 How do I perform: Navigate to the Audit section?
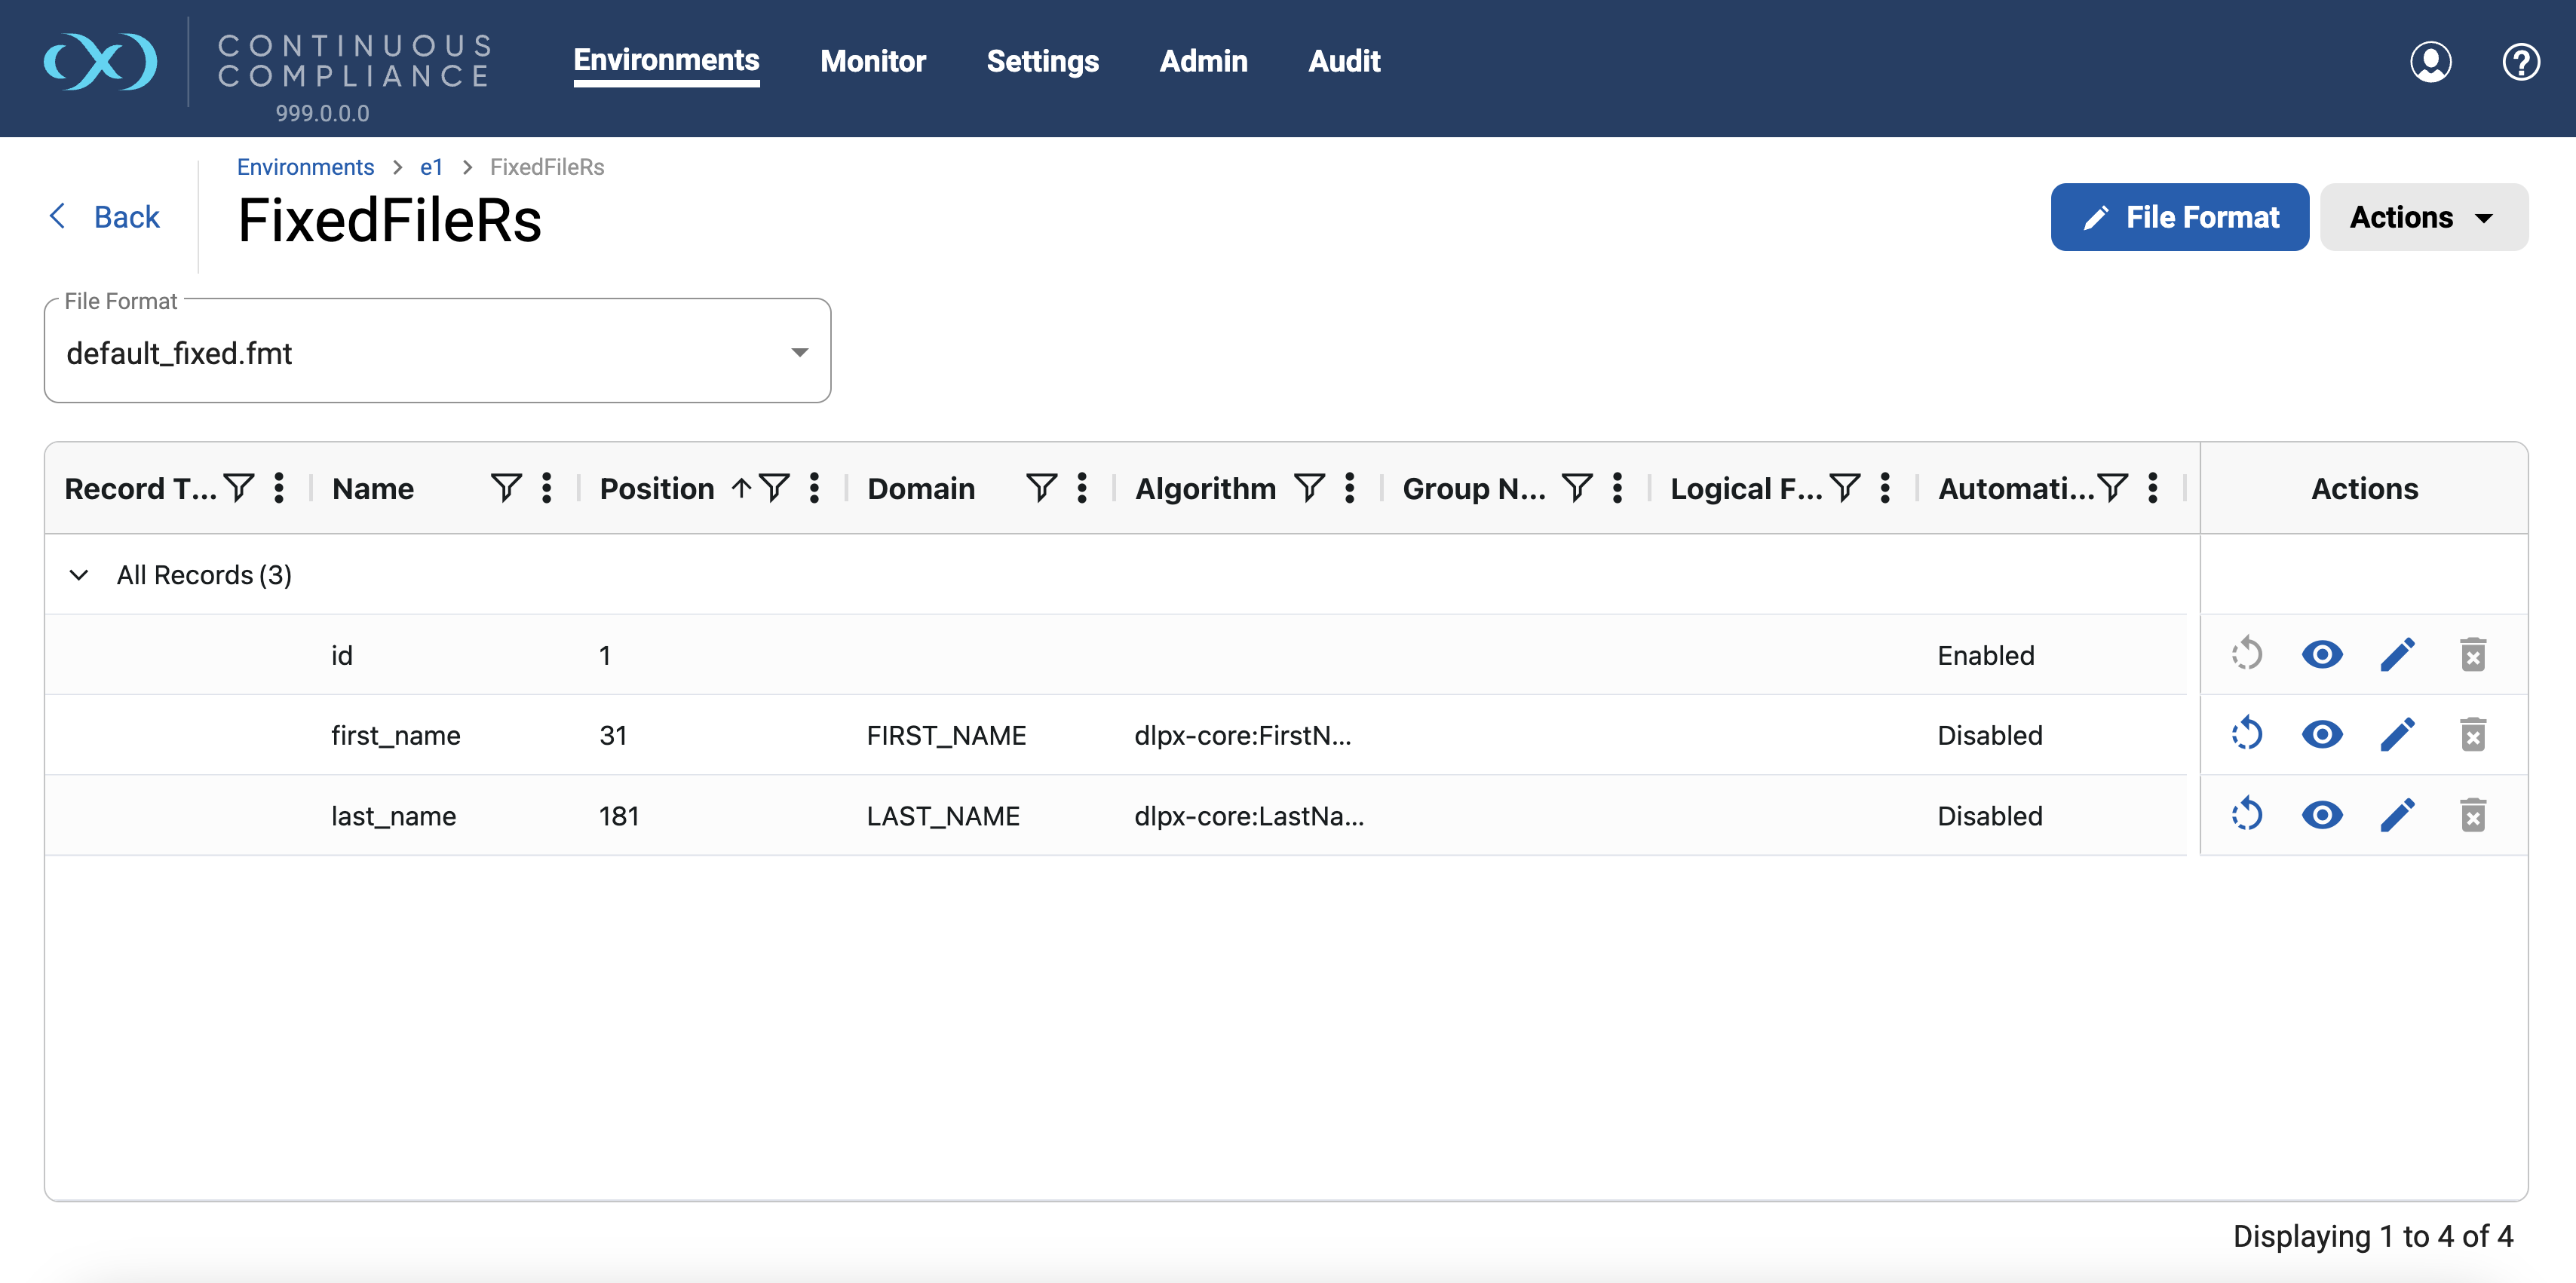click(1344, 61)
